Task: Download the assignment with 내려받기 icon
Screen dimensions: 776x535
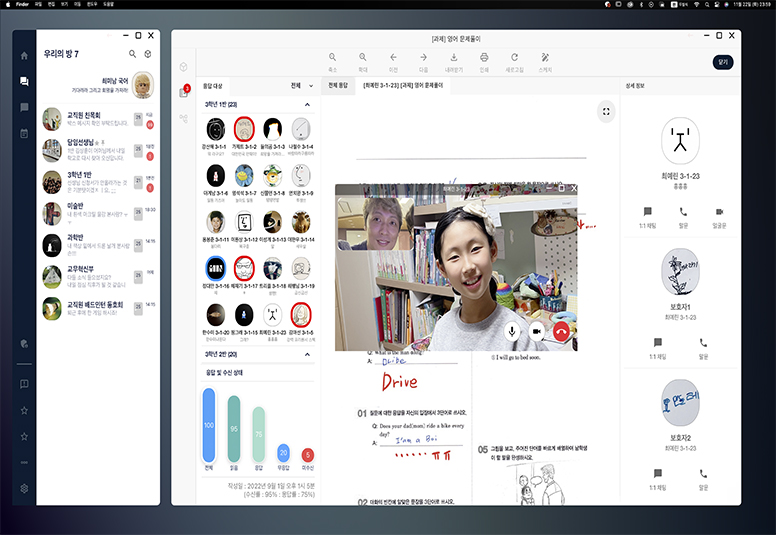Action: pos(453,61)
